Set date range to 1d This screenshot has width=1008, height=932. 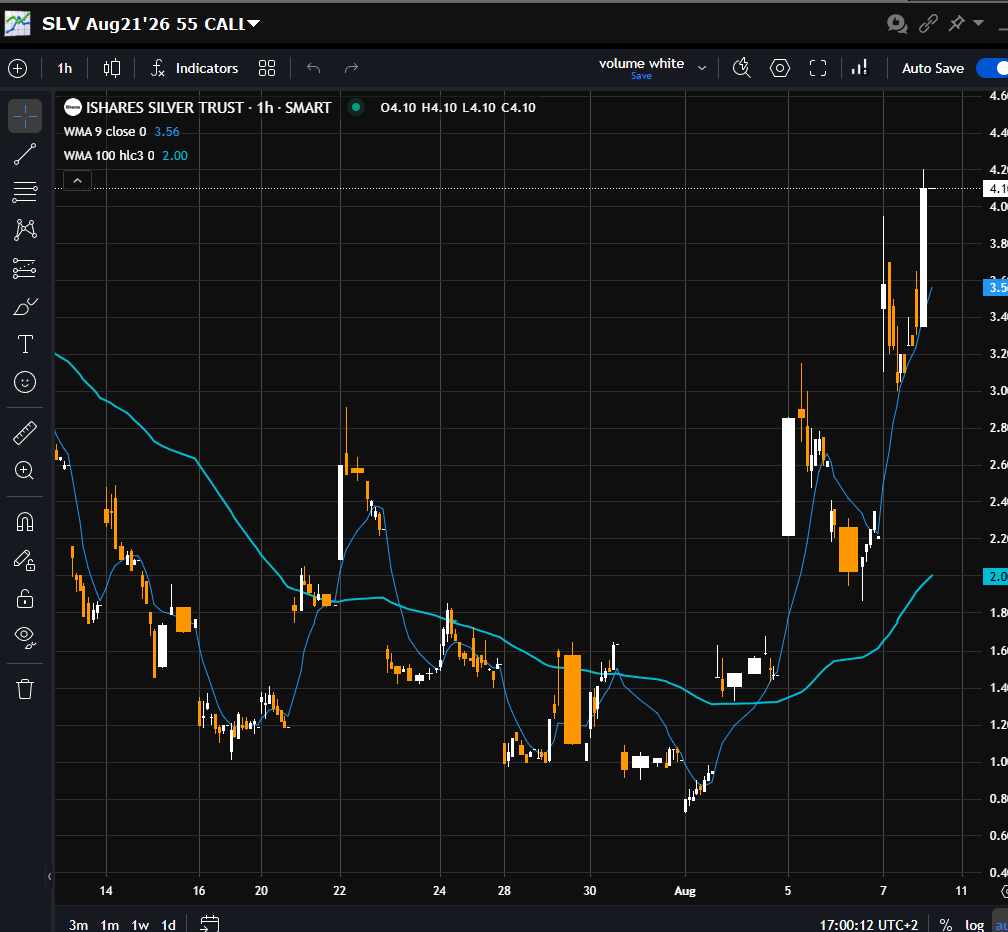click(x=168, y=925)
